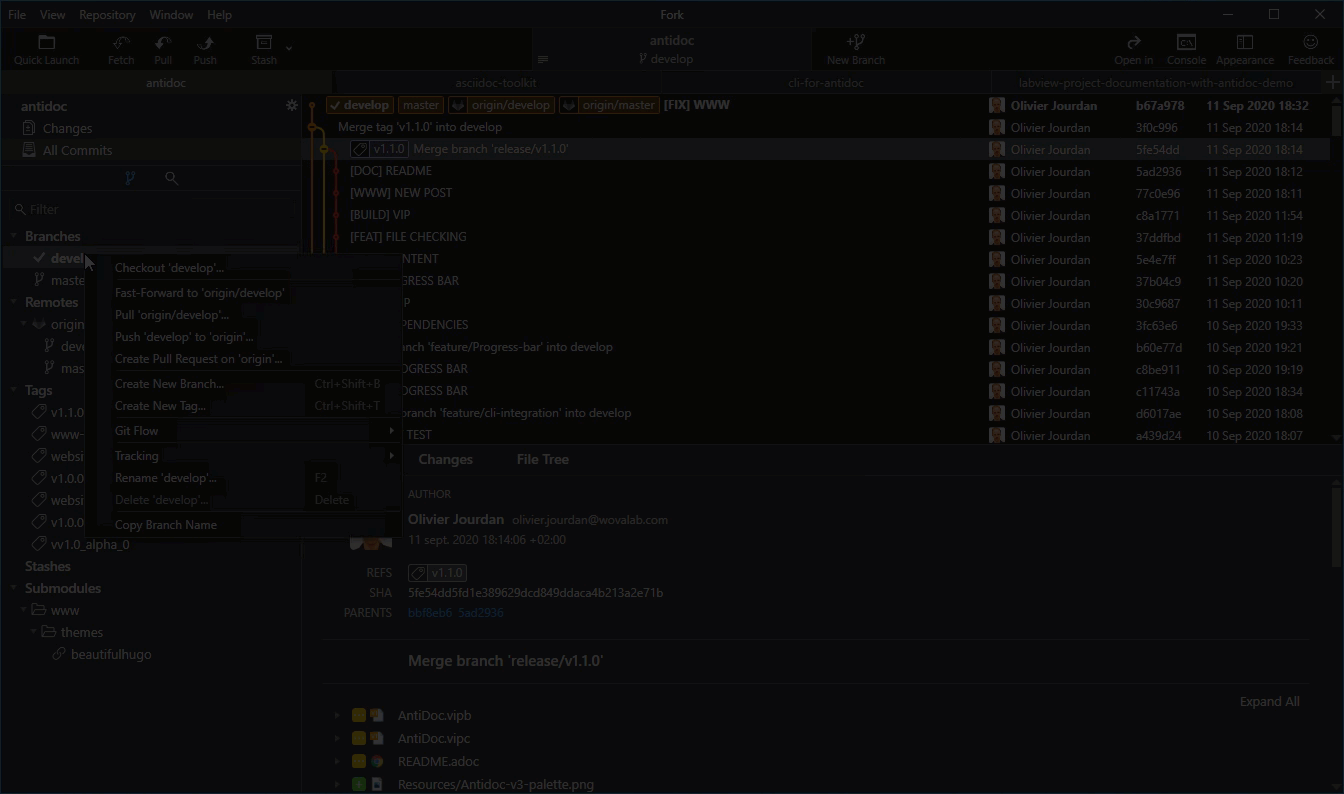
Task: Select the Stashes section
Action: coord(48,566)
